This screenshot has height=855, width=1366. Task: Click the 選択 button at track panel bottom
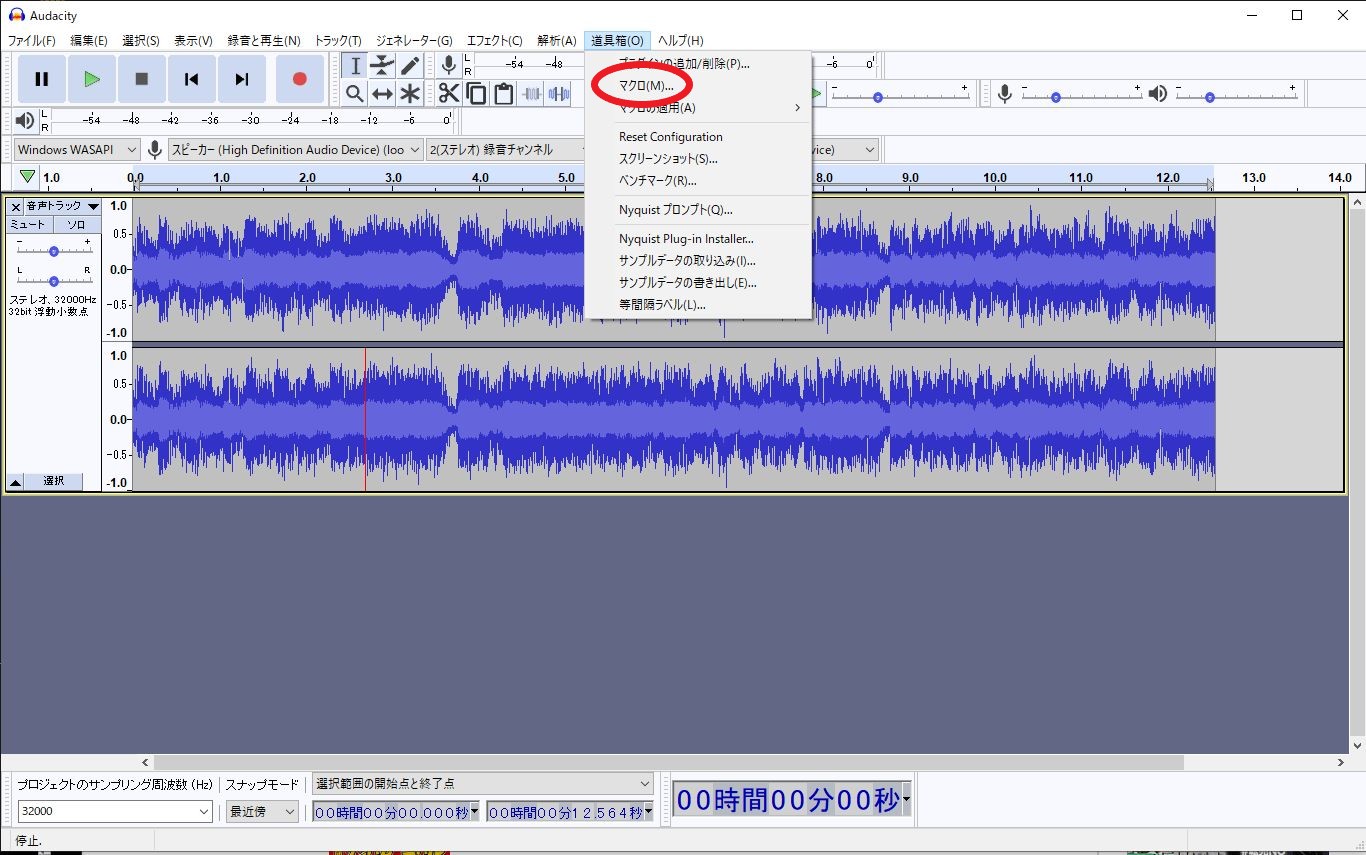[54, 482]
